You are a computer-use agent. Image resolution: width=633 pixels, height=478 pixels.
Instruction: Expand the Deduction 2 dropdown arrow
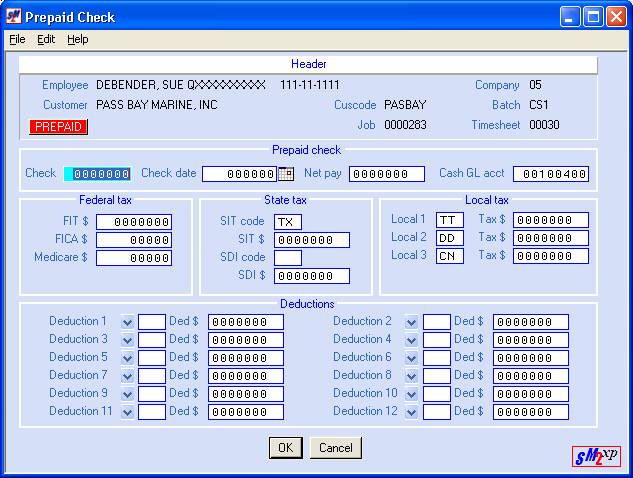click(x=411, y=322)
